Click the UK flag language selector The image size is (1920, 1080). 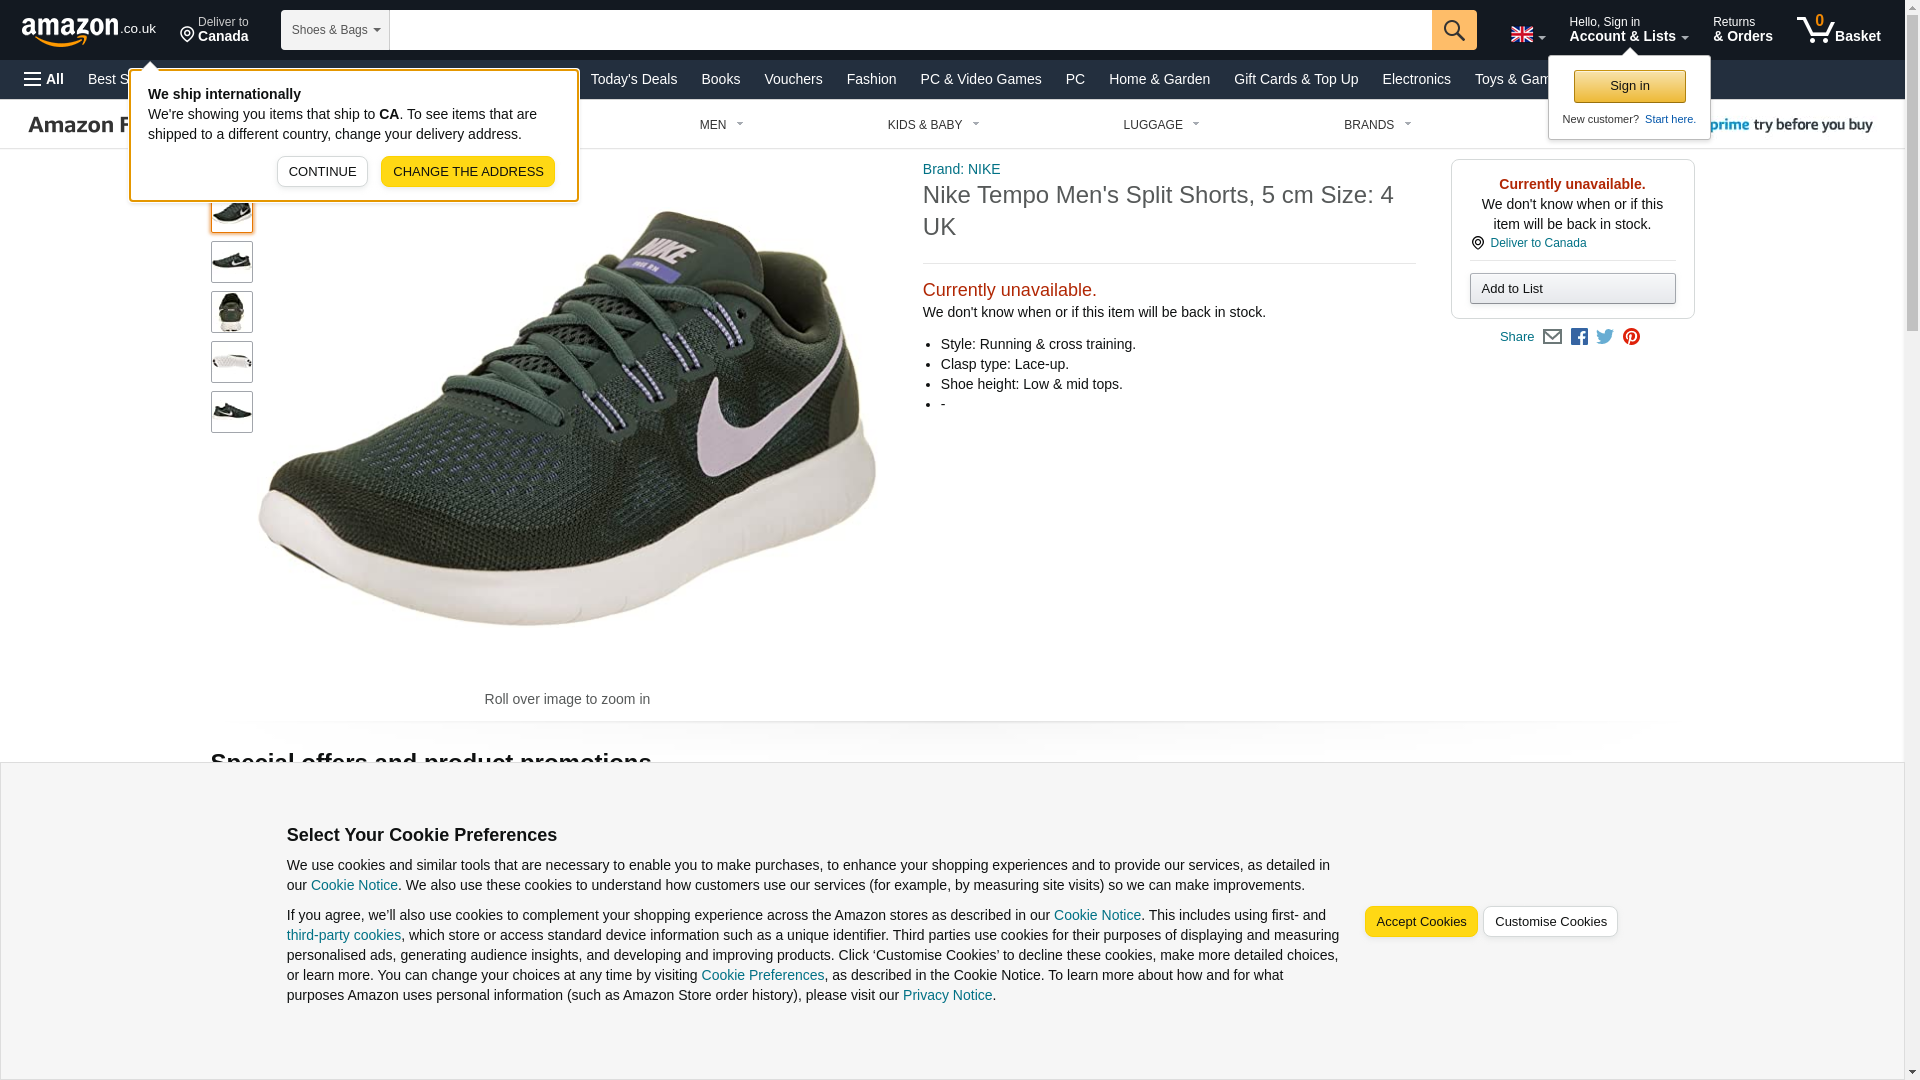[1527, 34]
